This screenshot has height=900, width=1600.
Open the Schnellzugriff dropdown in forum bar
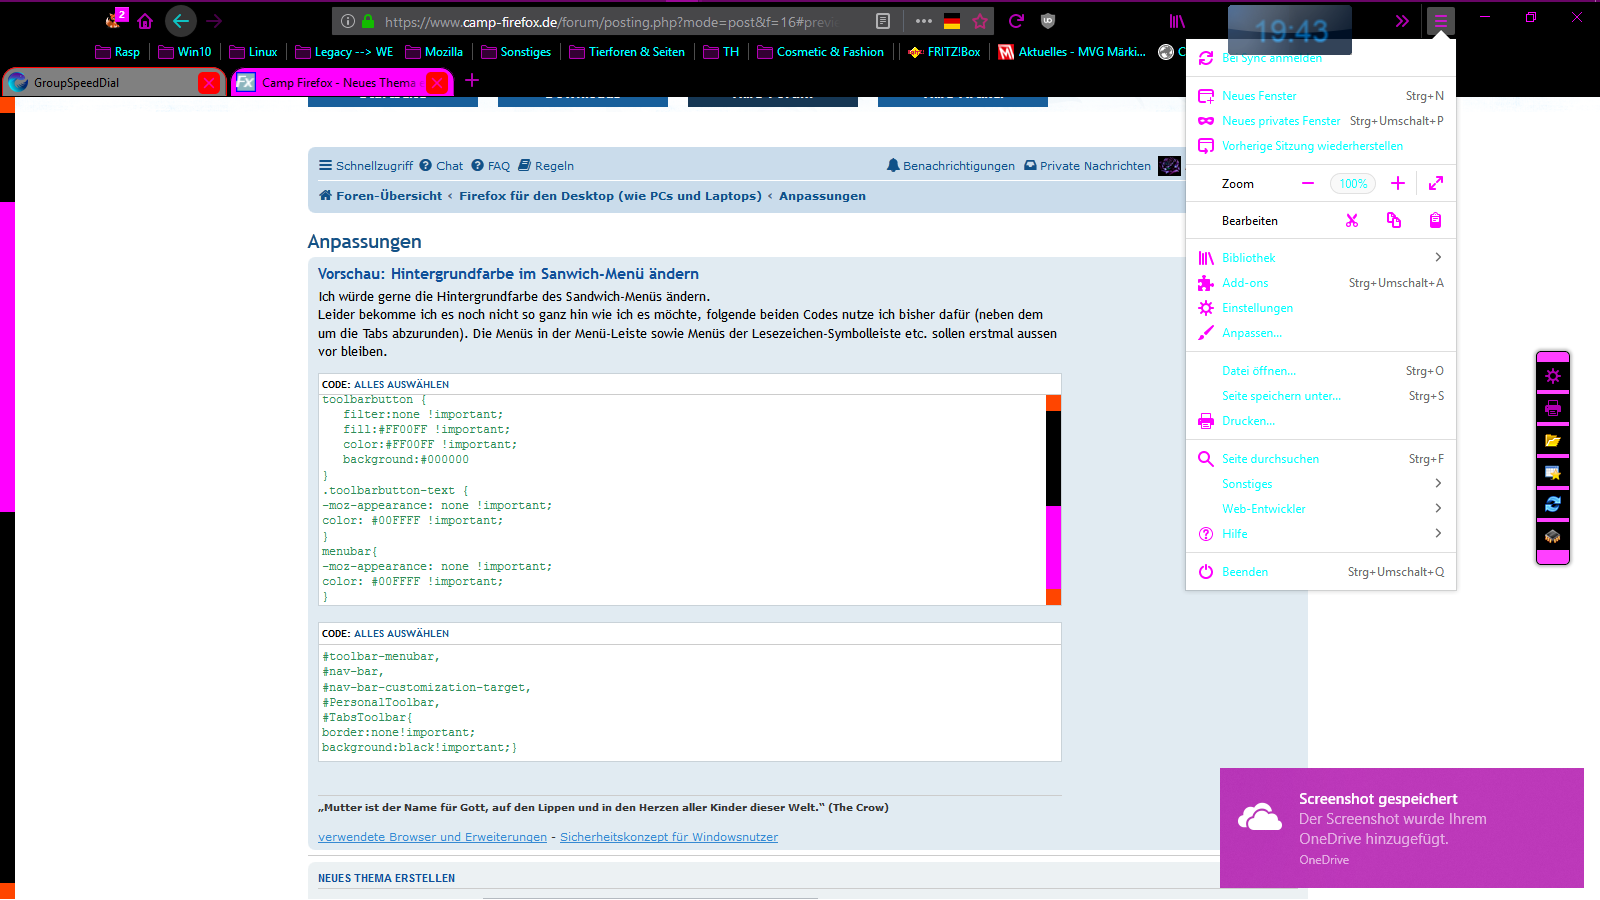tap(366, 166)
